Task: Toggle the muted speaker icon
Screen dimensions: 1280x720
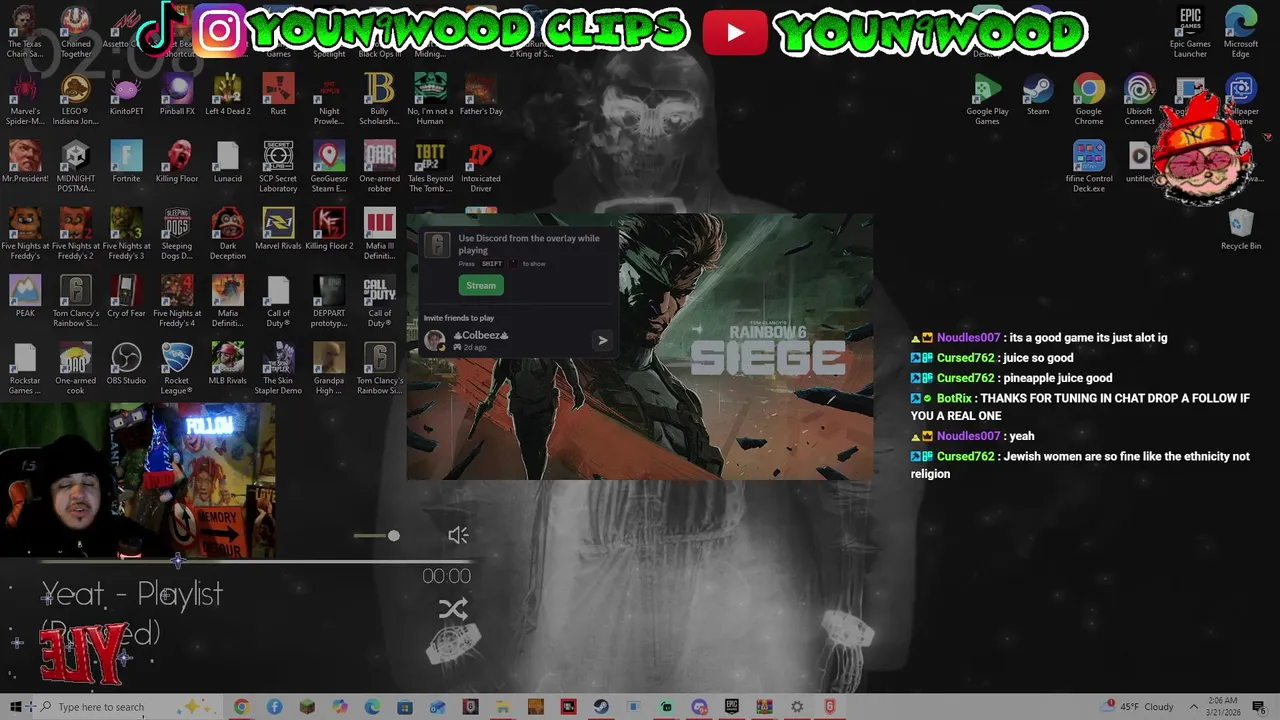Action: [x=458, y=536]
